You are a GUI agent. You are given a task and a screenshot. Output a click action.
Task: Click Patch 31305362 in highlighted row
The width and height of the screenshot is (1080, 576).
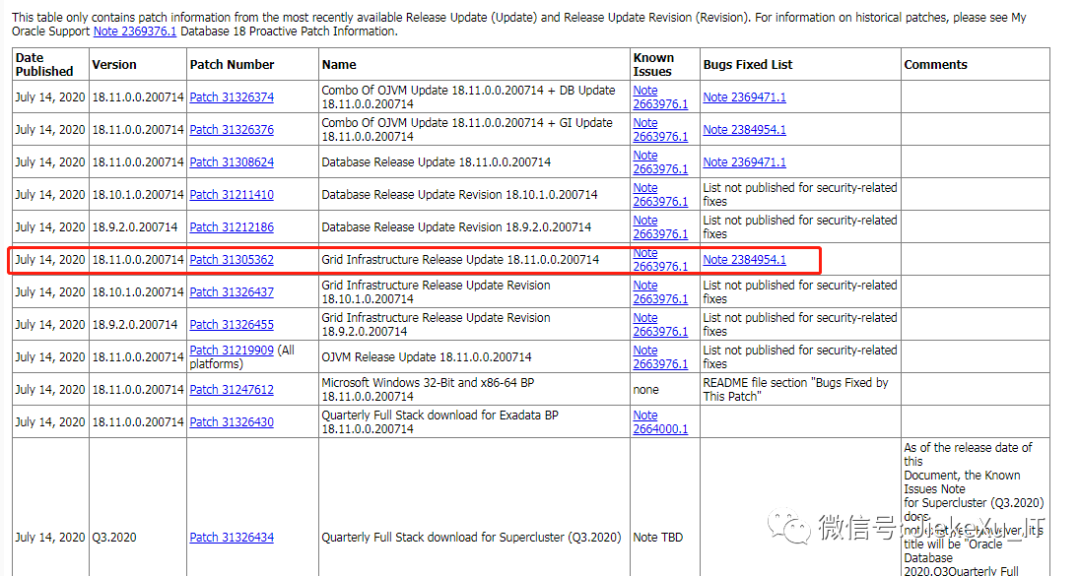(x=231, y=260)
